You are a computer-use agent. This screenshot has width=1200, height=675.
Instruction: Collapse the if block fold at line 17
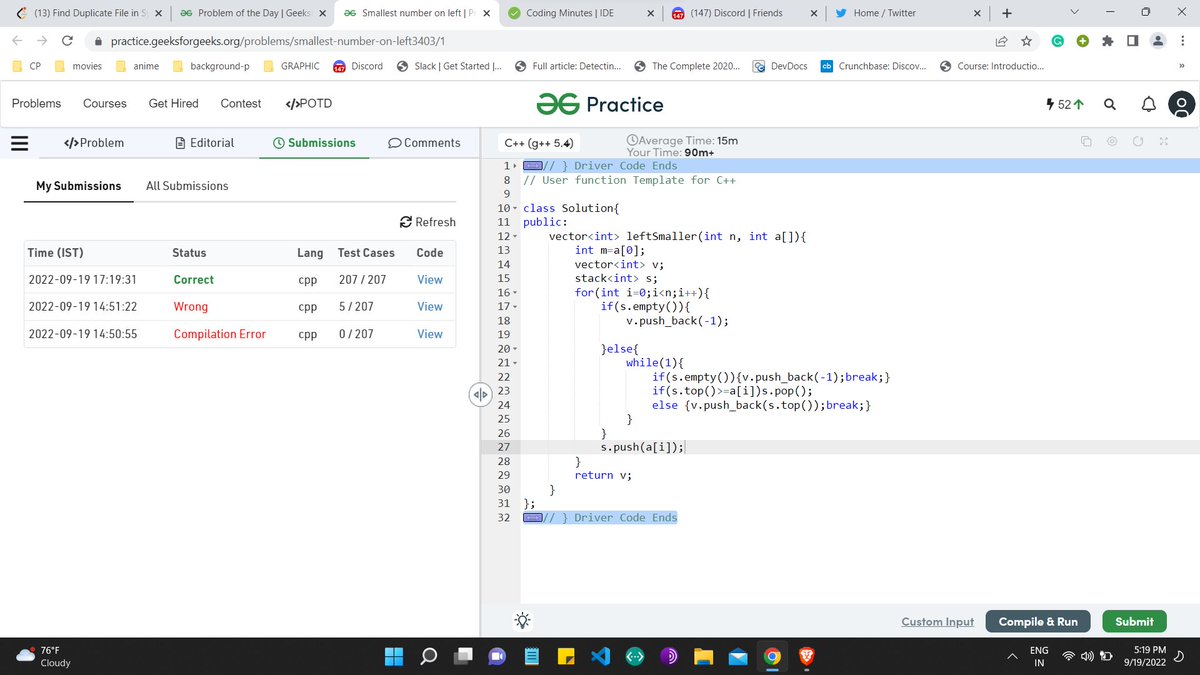tap(514, 306)
